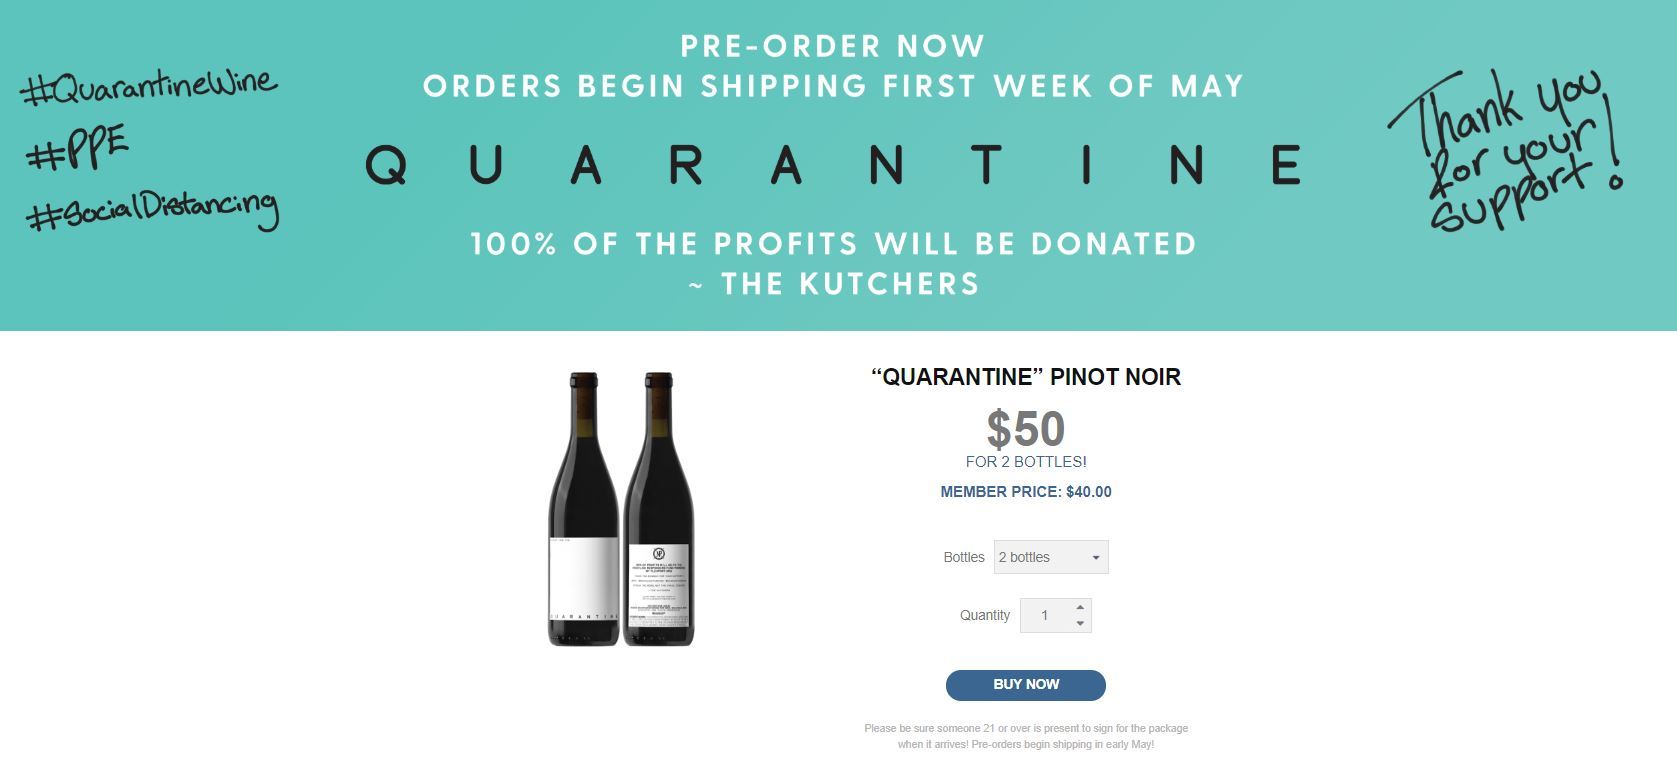1677x757 pixels.
Task: Increase quantity with the up arrow
Action: click(1080, 607)
